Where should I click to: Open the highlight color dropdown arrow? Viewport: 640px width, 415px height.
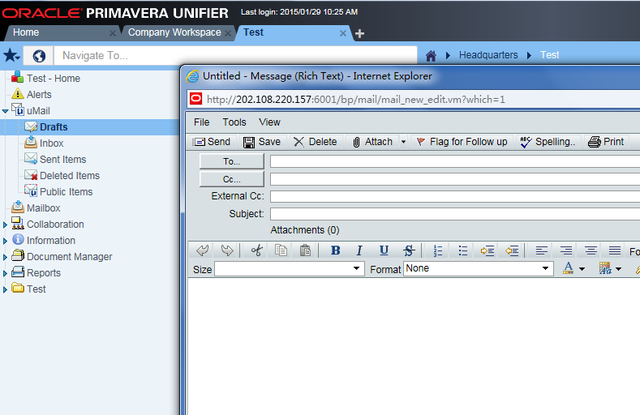(x=618, y=269)
